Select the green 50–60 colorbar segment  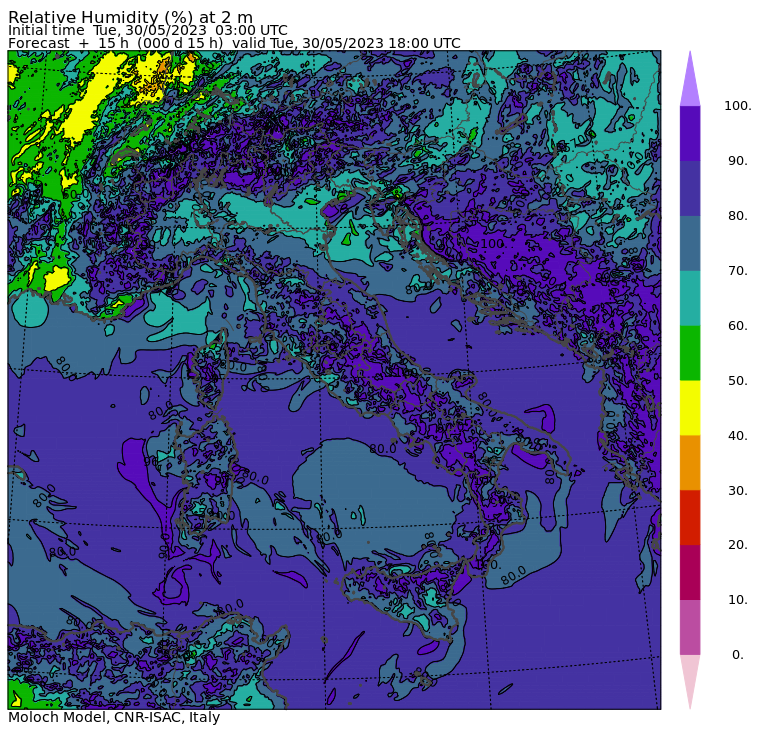(x=690, y=353)
